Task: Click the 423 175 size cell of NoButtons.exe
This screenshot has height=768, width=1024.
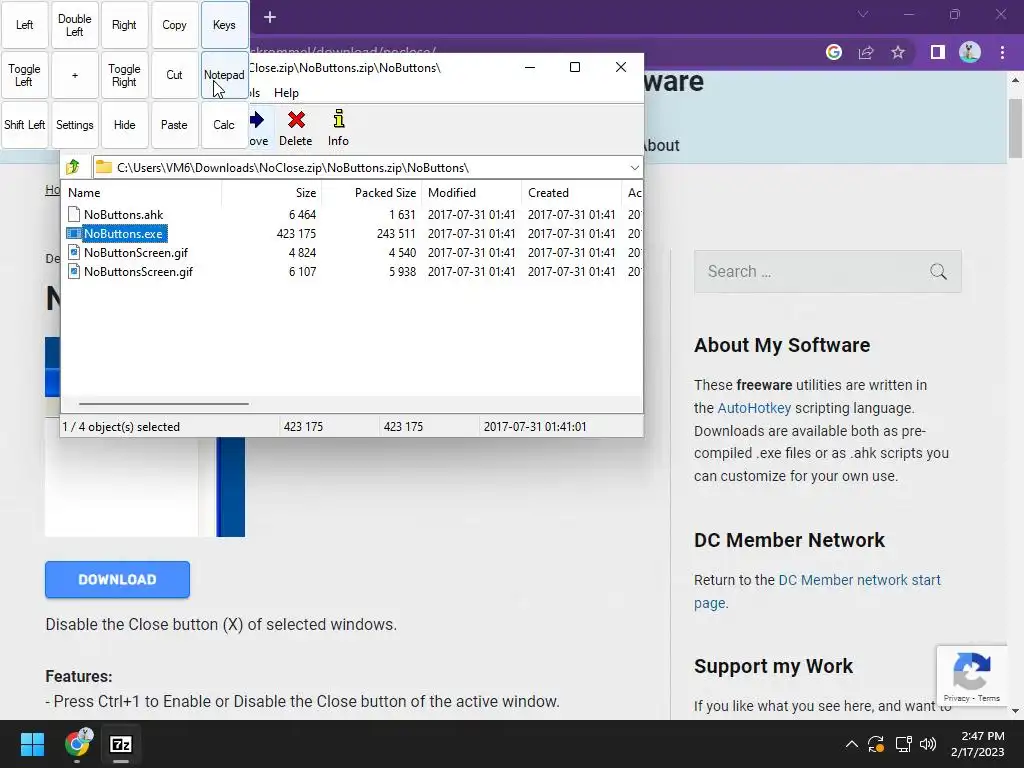Action: pos(296,233)
